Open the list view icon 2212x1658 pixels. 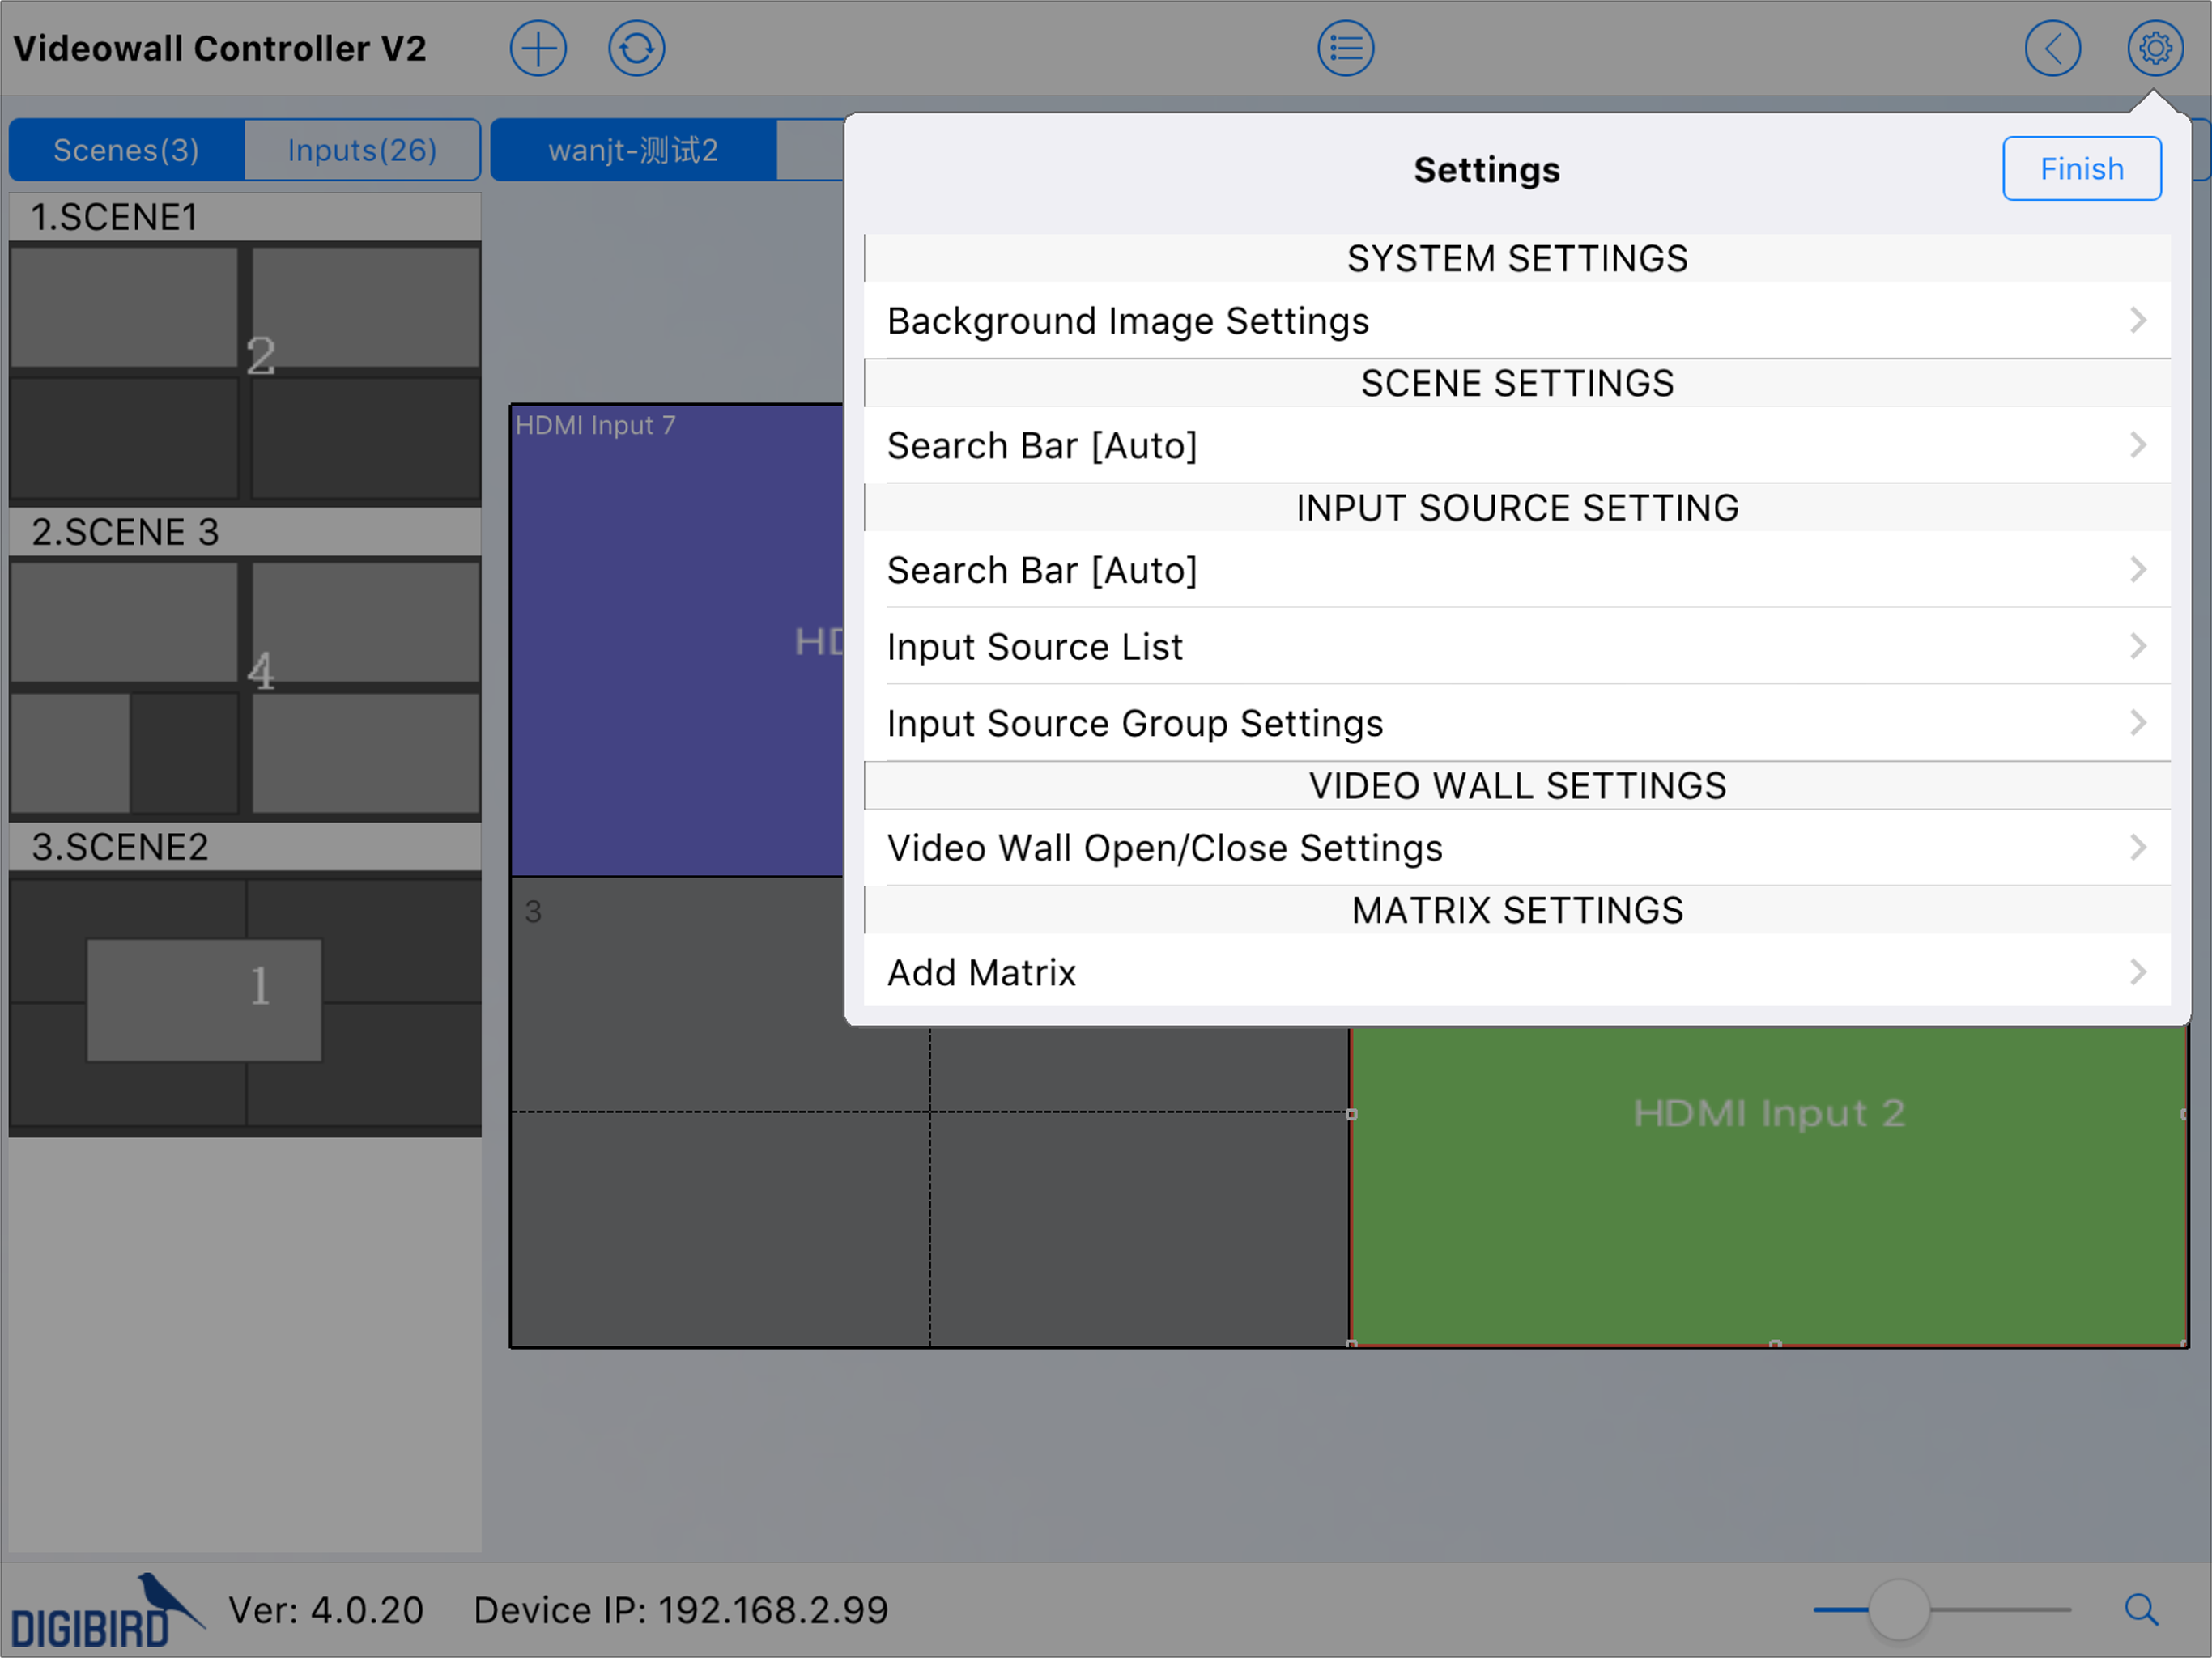point(1345,48)
